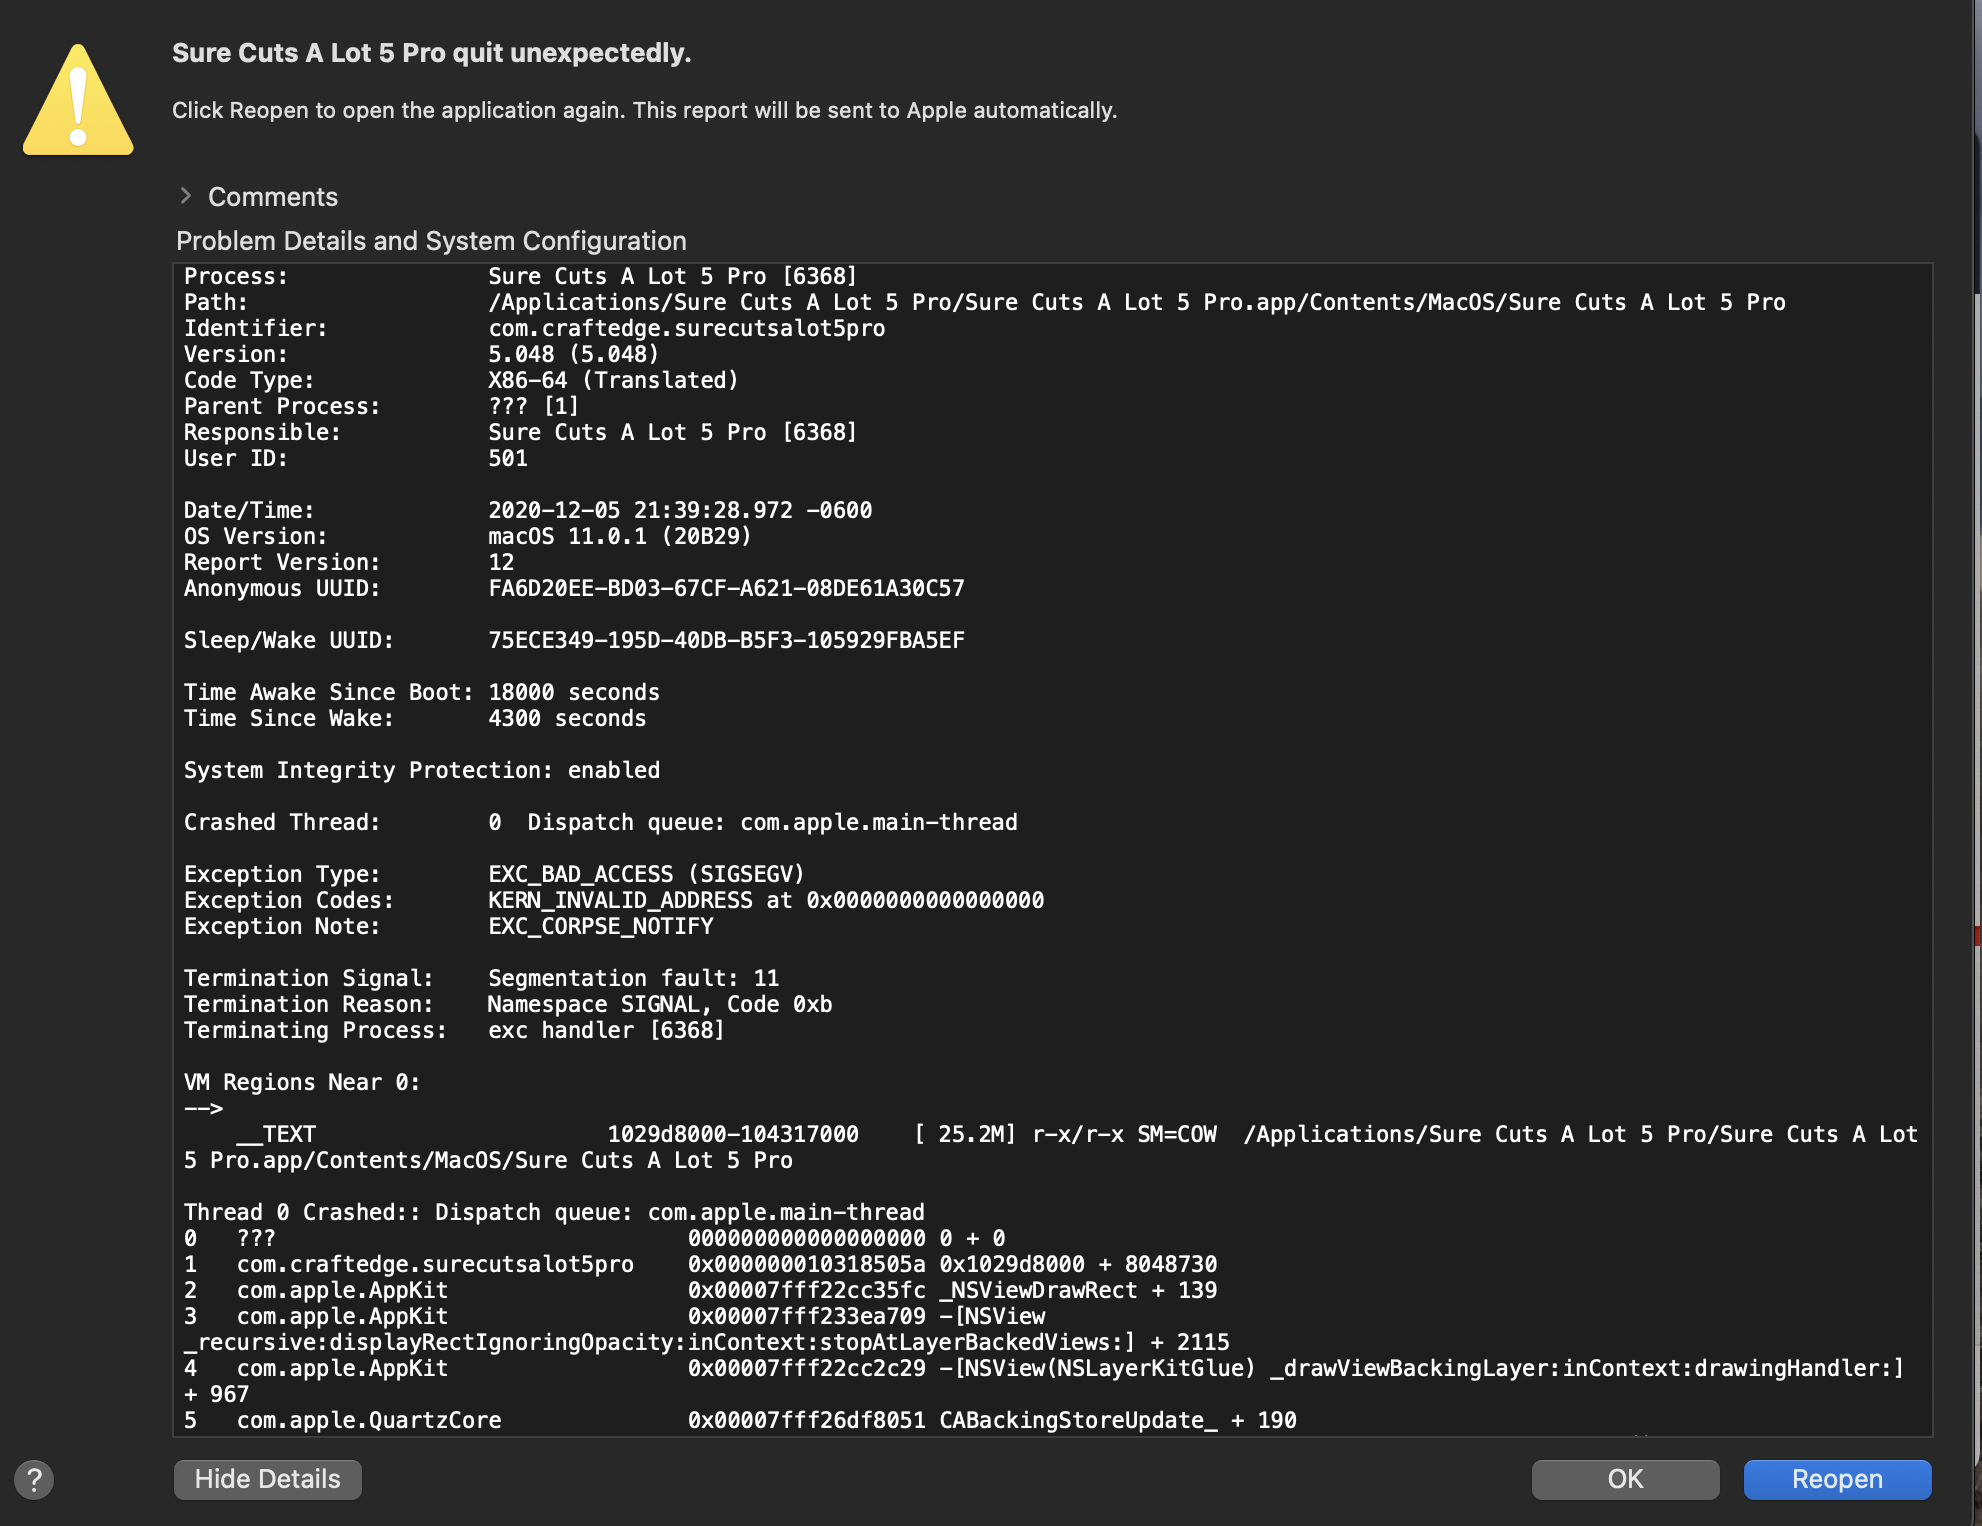The width and height of the screenshot is (1982, 1526).
Task: Click Exception Note EXC_CORPSE_NOTIFY
Action: 448,926
